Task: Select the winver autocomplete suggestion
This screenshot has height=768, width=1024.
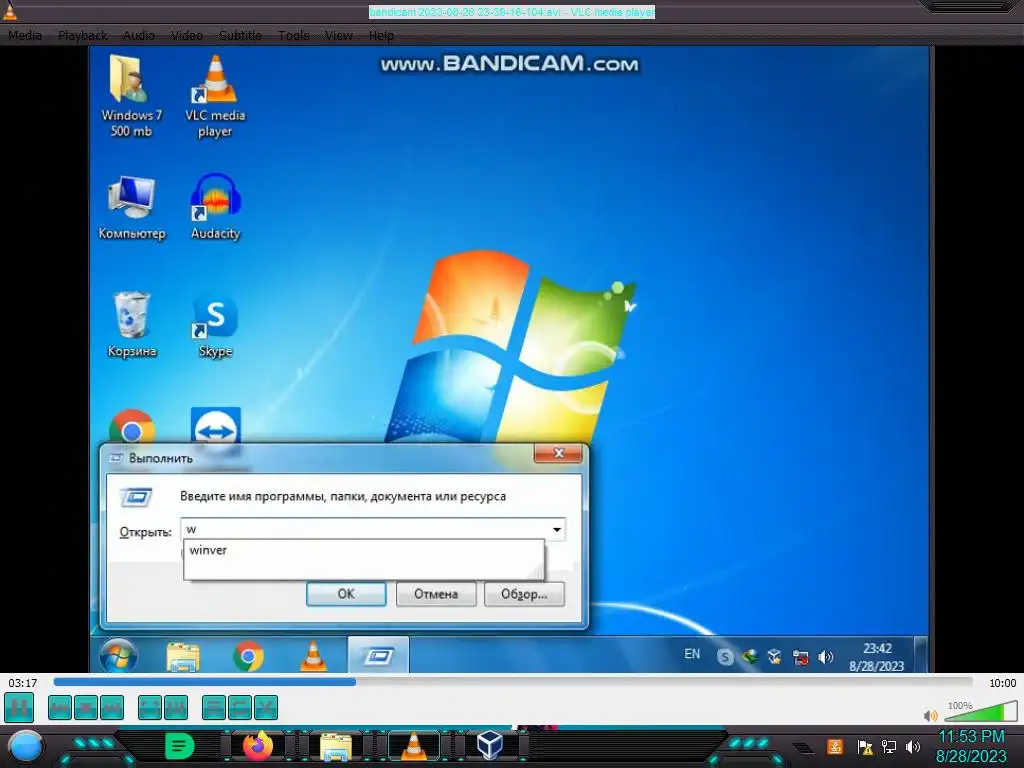Action: pos(364,551)
